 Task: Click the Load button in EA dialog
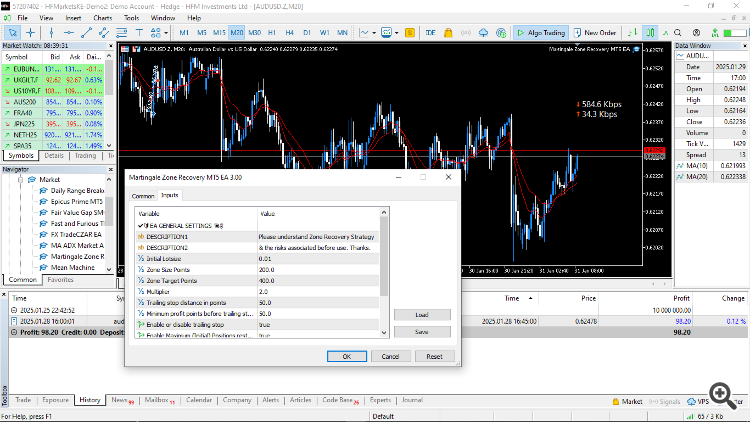(x=422, y=314)
